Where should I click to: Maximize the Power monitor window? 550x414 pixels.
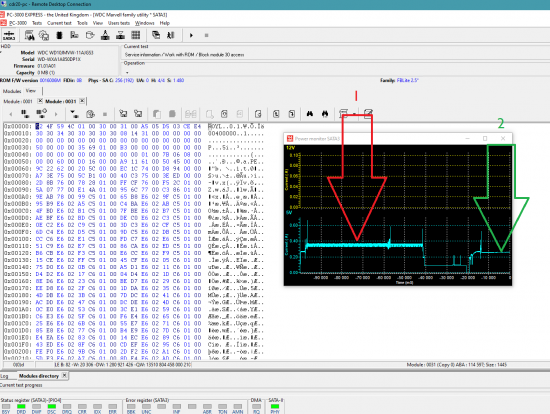(x=485, y=139)
